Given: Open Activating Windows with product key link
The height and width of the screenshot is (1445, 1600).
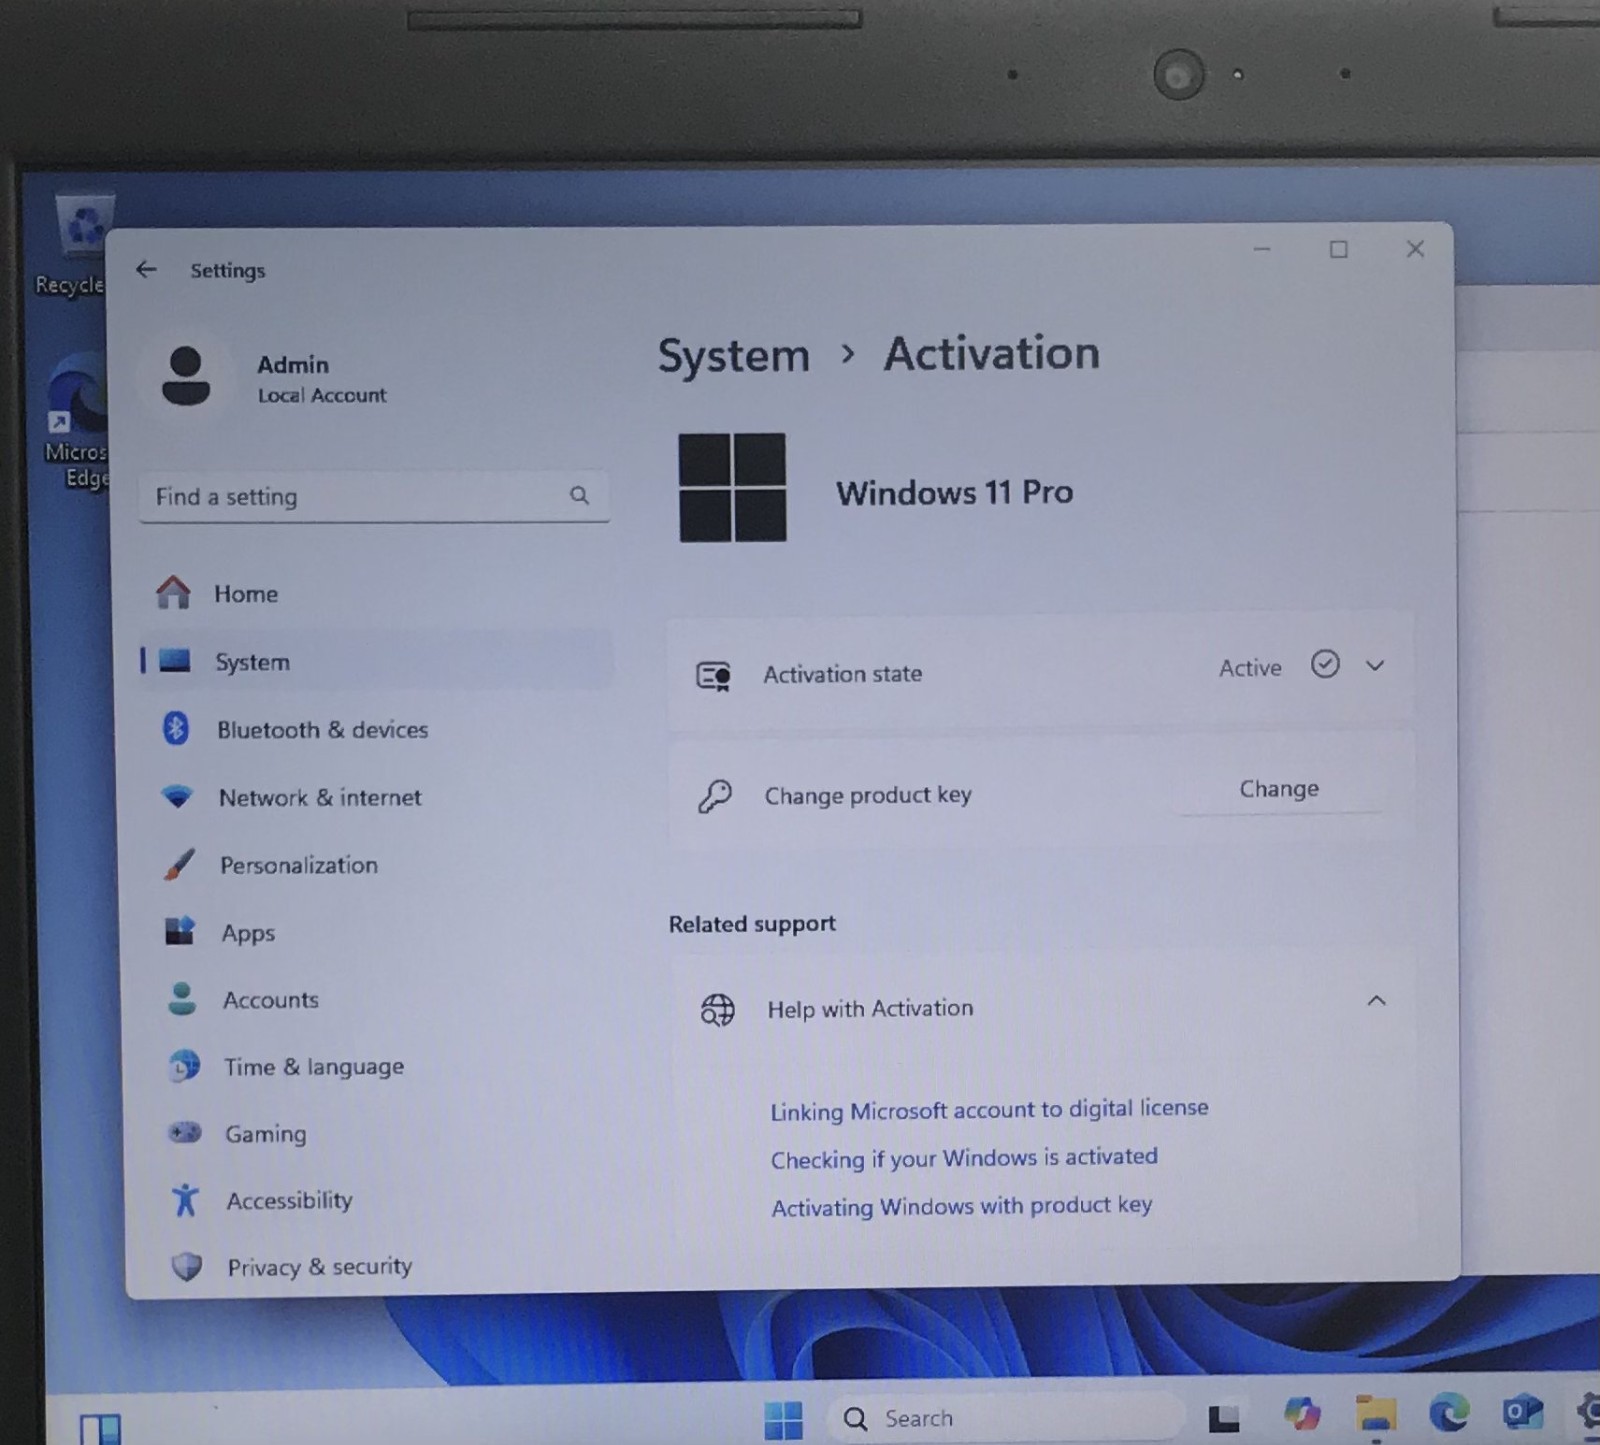Looking at the screenshot, I should [961, 1206].
